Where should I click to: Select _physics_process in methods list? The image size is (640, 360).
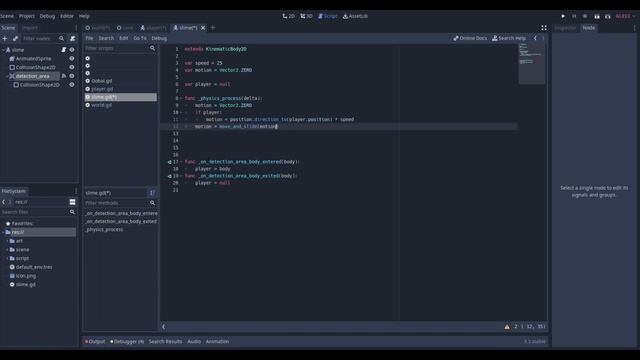(104, 229)
